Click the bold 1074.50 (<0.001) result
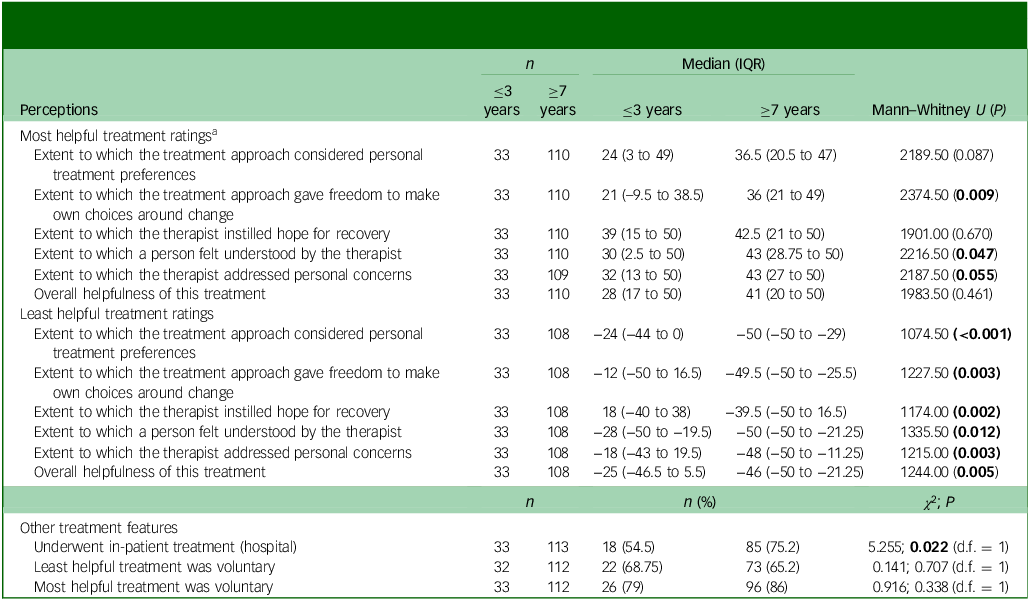This screenshot has width=1029, height=600. [937, 333]
